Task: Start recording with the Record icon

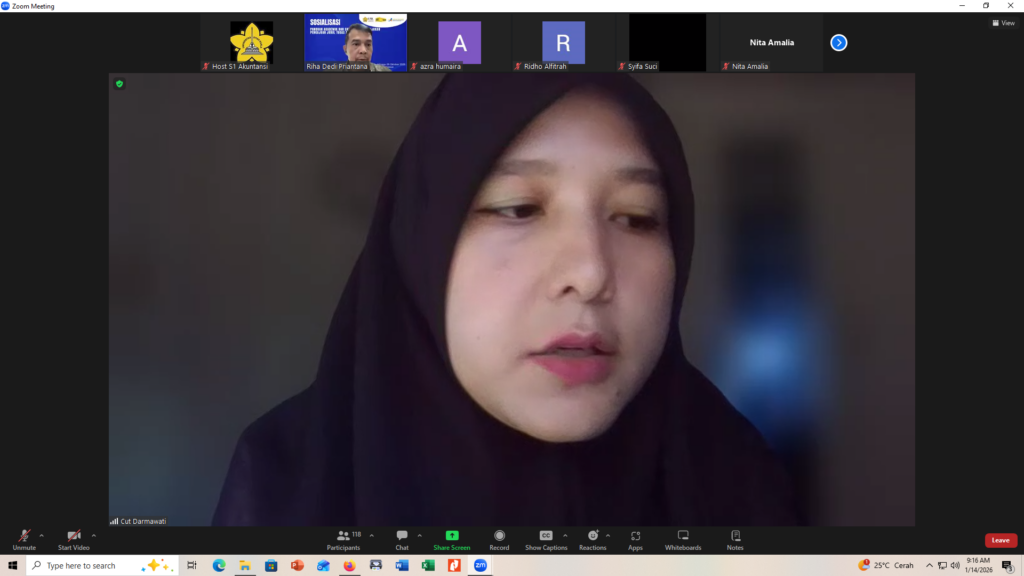Action: click(x=499, y=539)
